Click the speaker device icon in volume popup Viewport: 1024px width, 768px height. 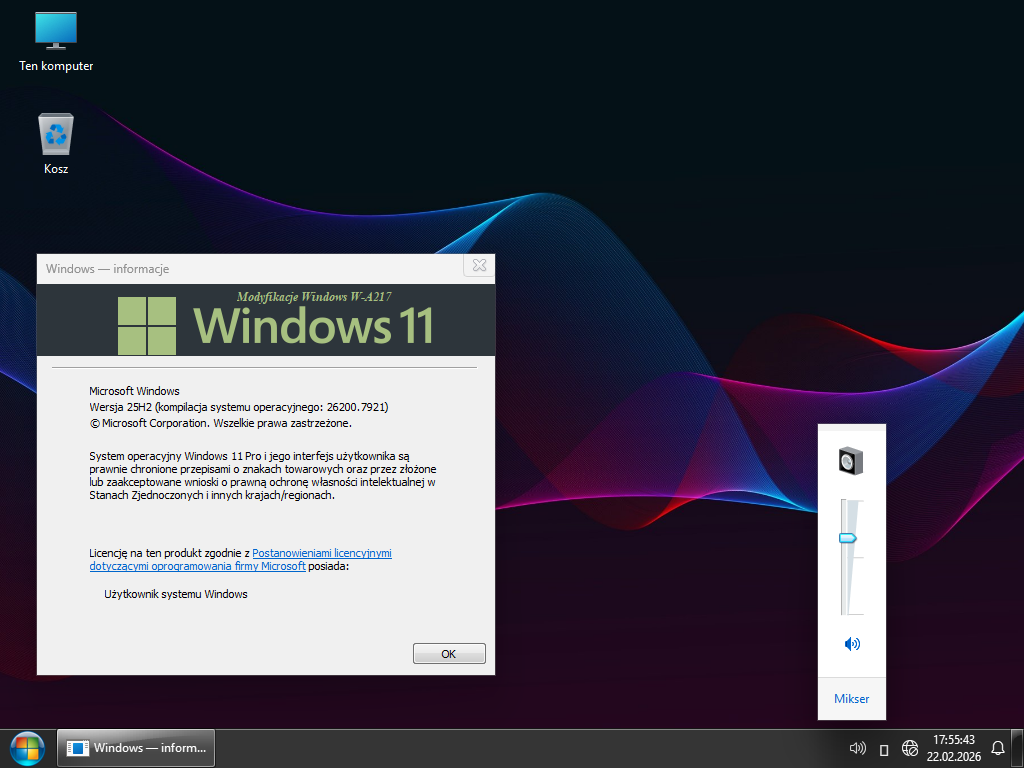[x=851, y=461]
